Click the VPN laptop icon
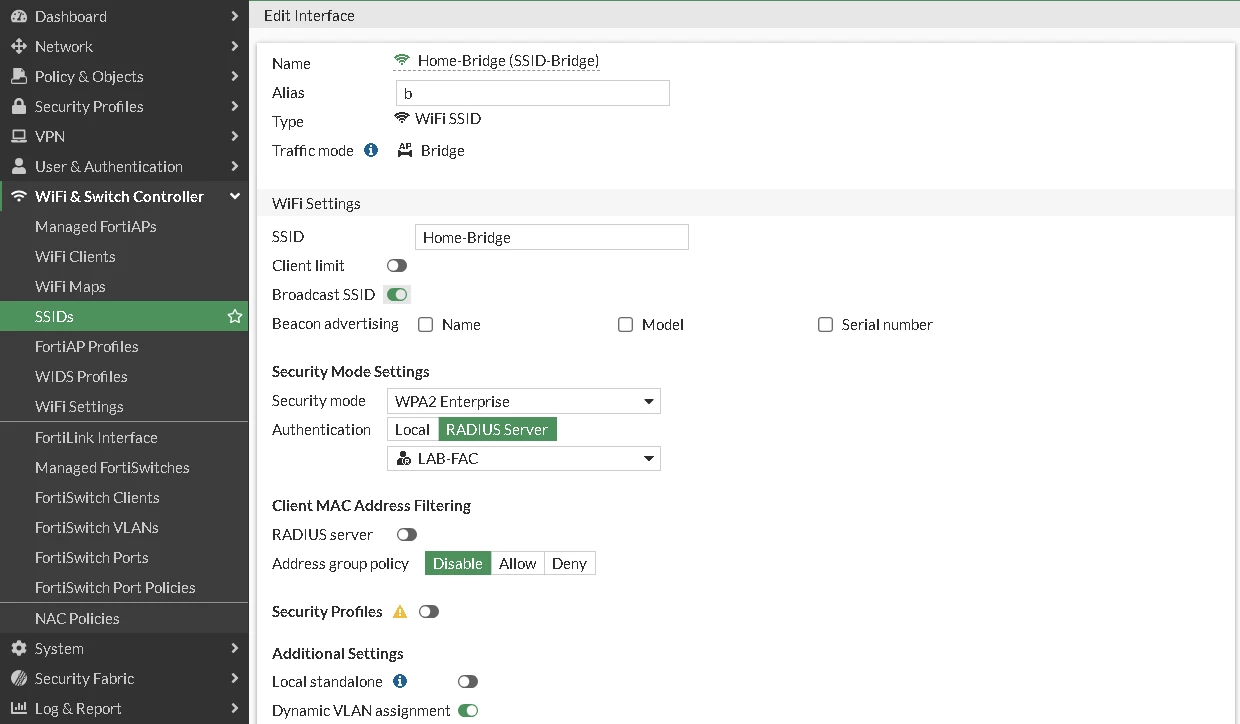Image resolution: width=1240 pixels, height=724 pixels. pos(18,136)
